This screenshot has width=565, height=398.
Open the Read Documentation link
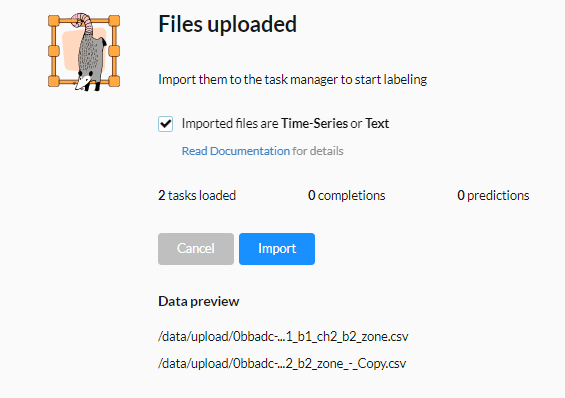(236, 151)
